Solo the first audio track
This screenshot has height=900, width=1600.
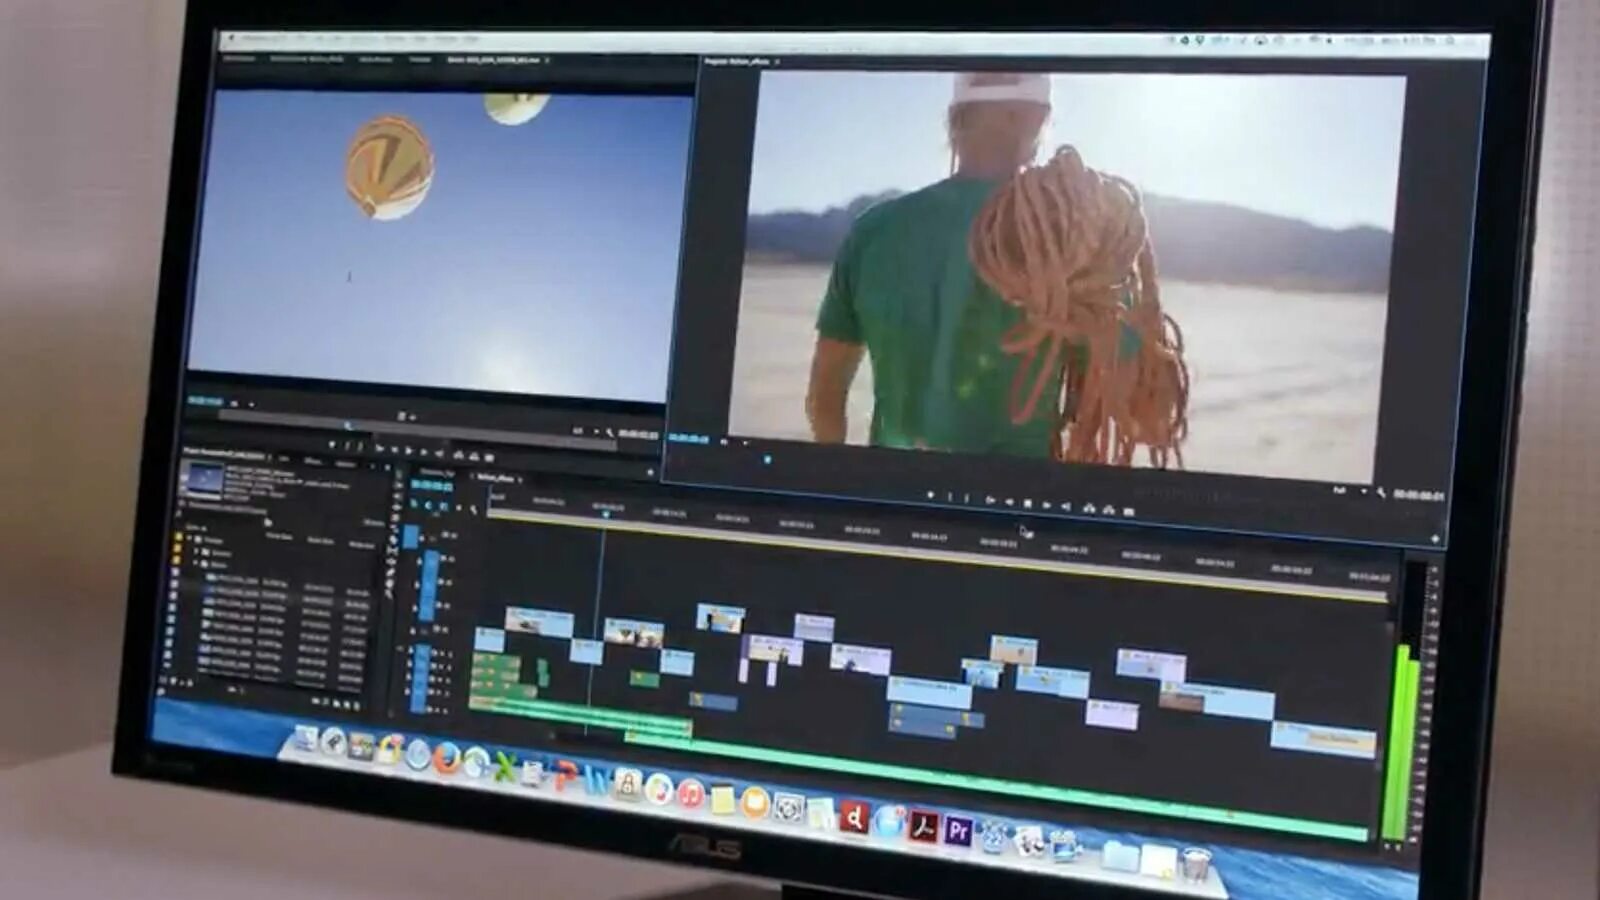[448, 655]
